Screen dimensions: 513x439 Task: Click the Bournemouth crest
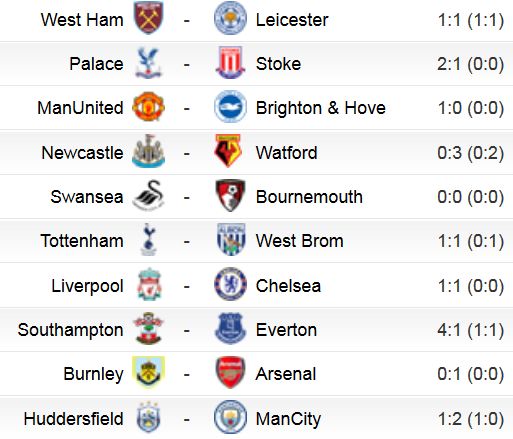point(230,195)
